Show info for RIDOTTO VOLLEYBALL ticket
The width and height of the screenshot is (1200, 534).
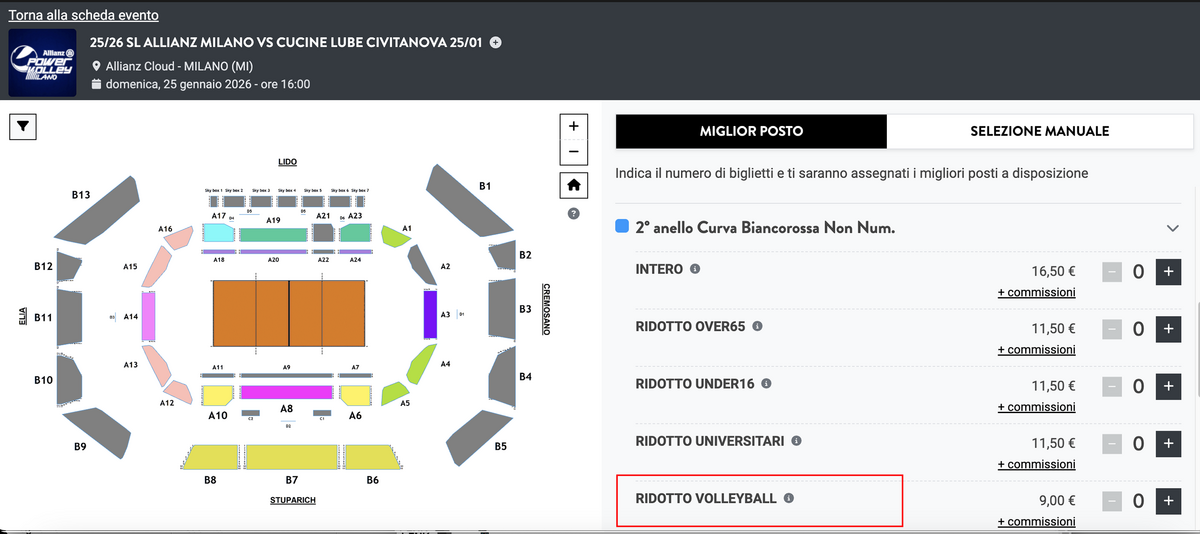pos(788,498)
